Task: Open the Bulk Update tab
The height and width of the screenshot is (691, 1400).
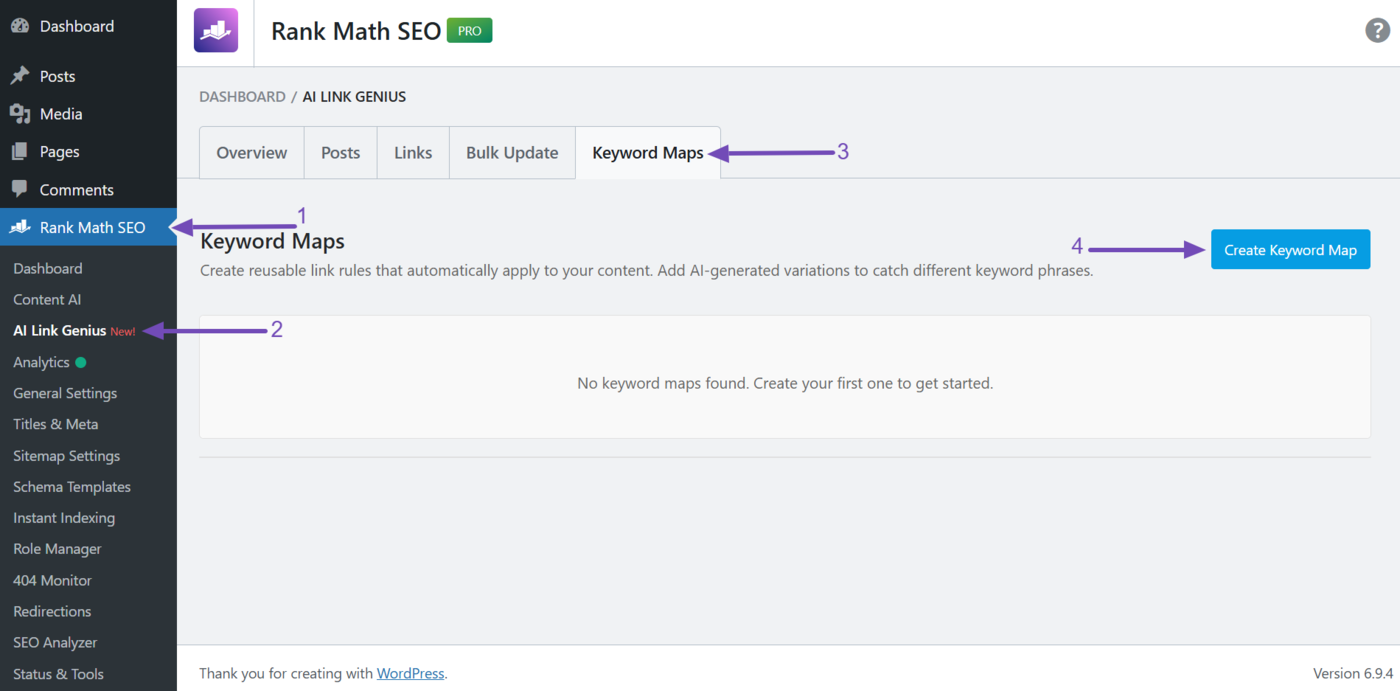Action: (x=512, y=153)
